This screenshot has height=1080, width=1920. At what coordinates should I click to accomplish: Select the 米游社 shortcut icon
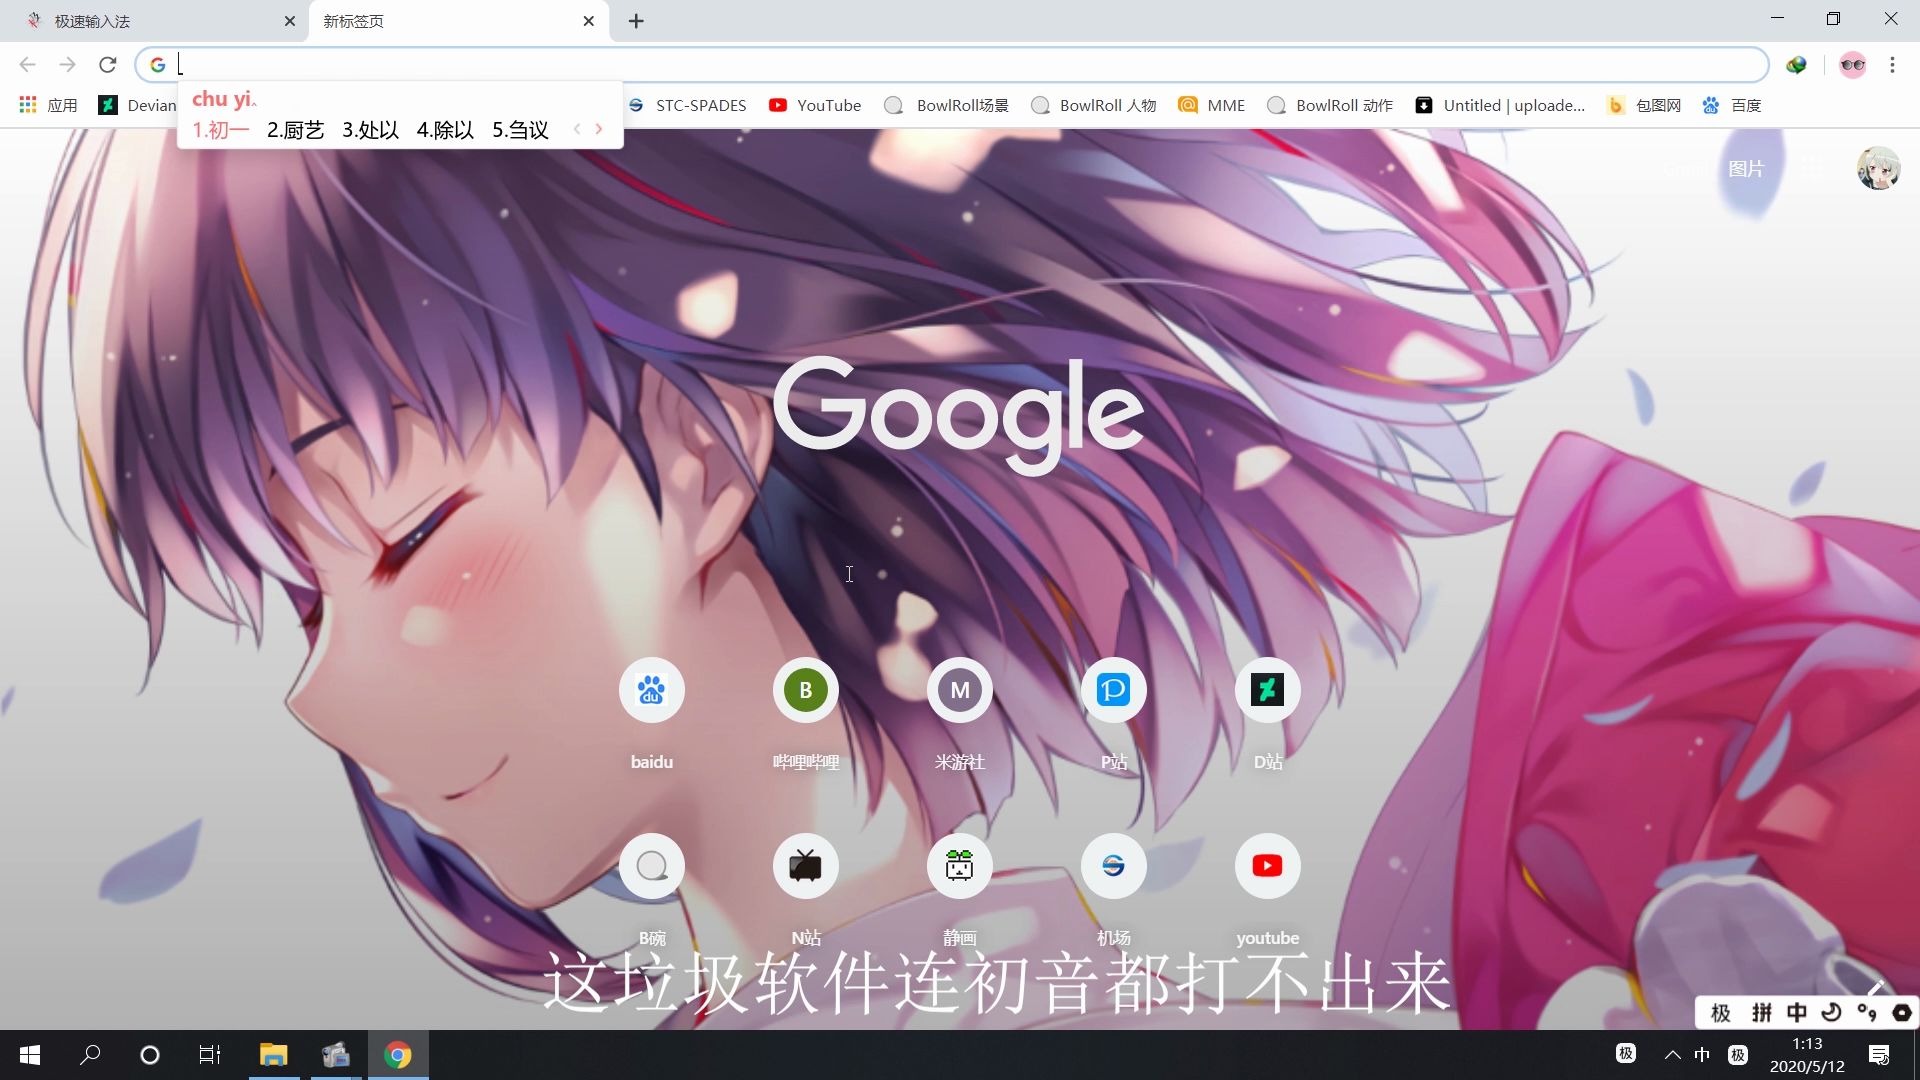960,690
